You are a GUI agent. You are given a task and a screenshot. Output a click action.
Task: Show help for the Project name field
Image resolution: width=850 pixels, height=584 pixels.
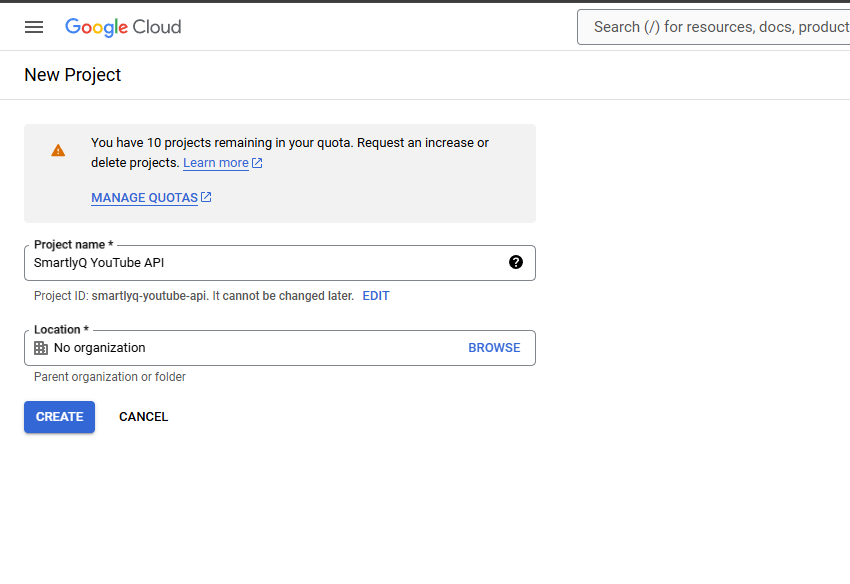click(x=516, y=262)
